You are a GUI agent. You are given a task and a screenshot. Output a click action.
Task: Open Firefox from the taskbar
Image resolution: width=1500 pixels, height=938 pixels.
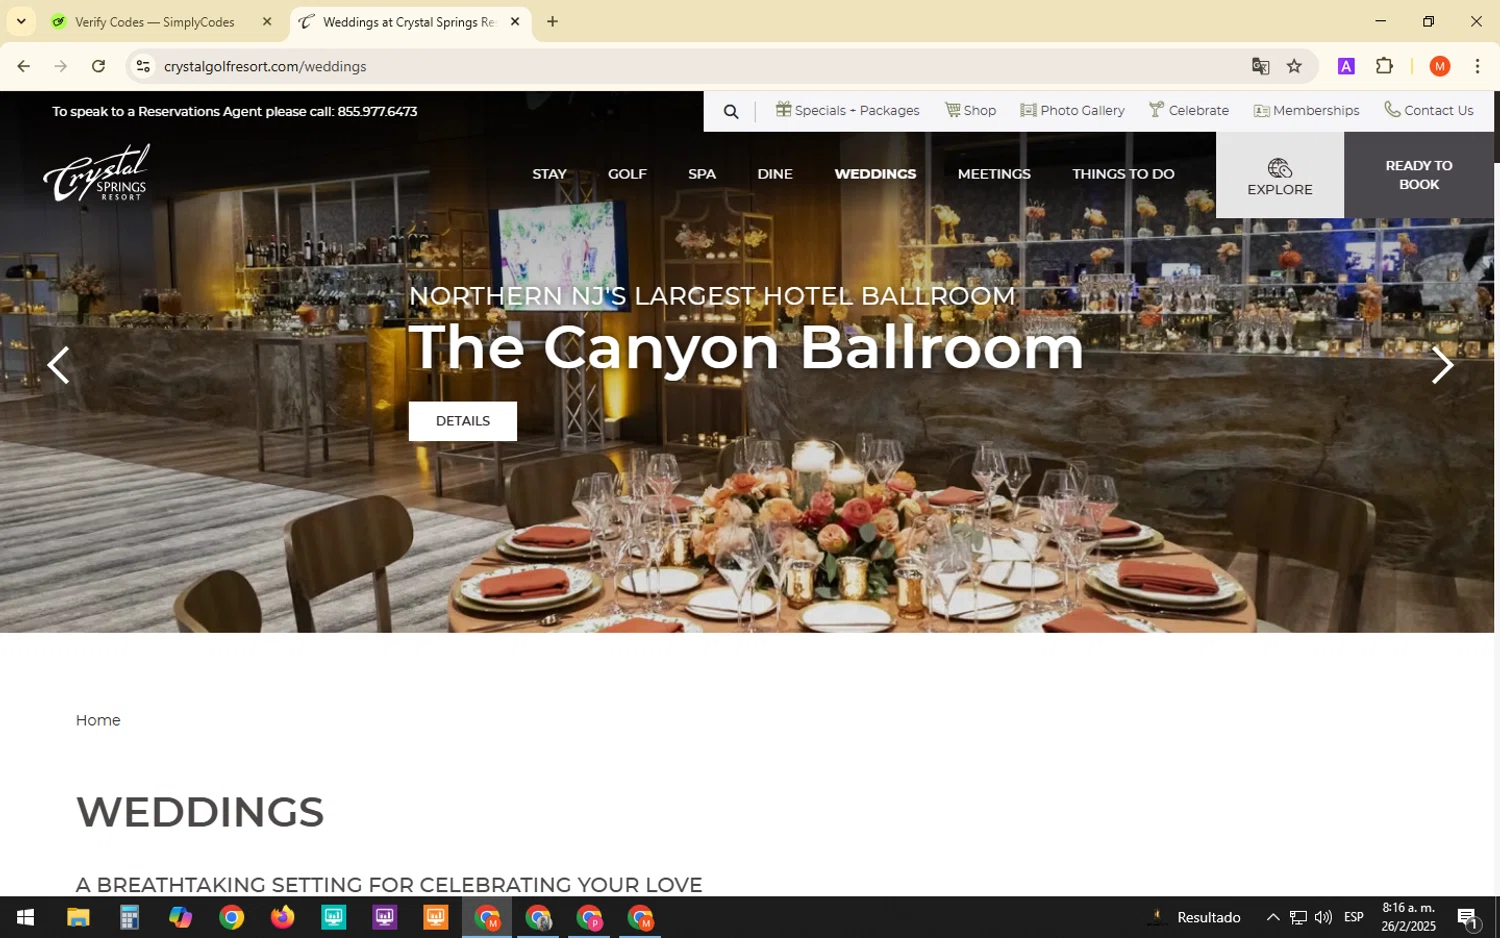click(x=282, y=917)
